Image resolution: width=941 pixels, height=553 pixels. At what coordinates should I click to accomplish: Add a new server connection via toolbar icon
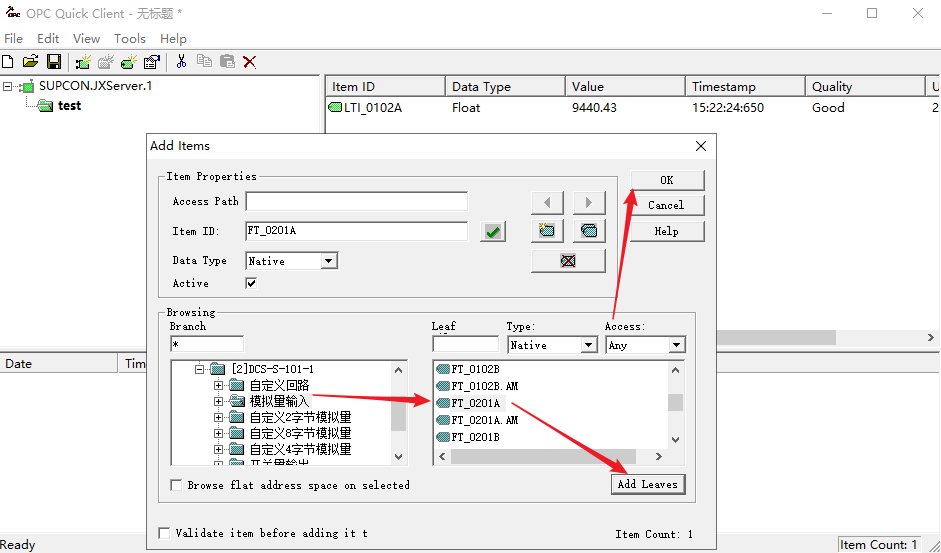click(83, 61)
